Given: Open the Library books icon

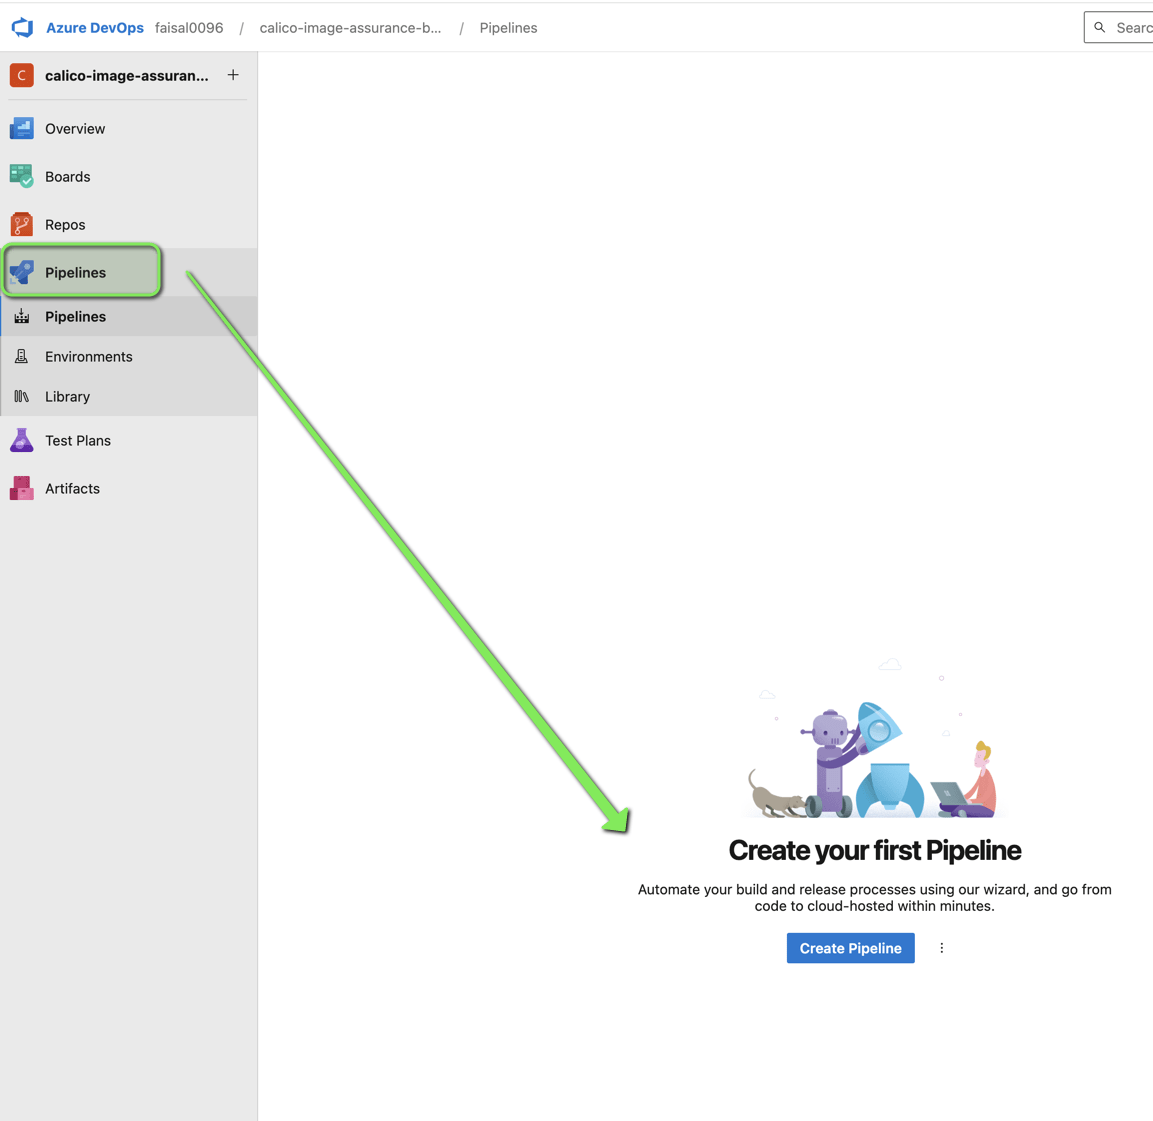Looking at the screenshot, I should coord(22,397).
